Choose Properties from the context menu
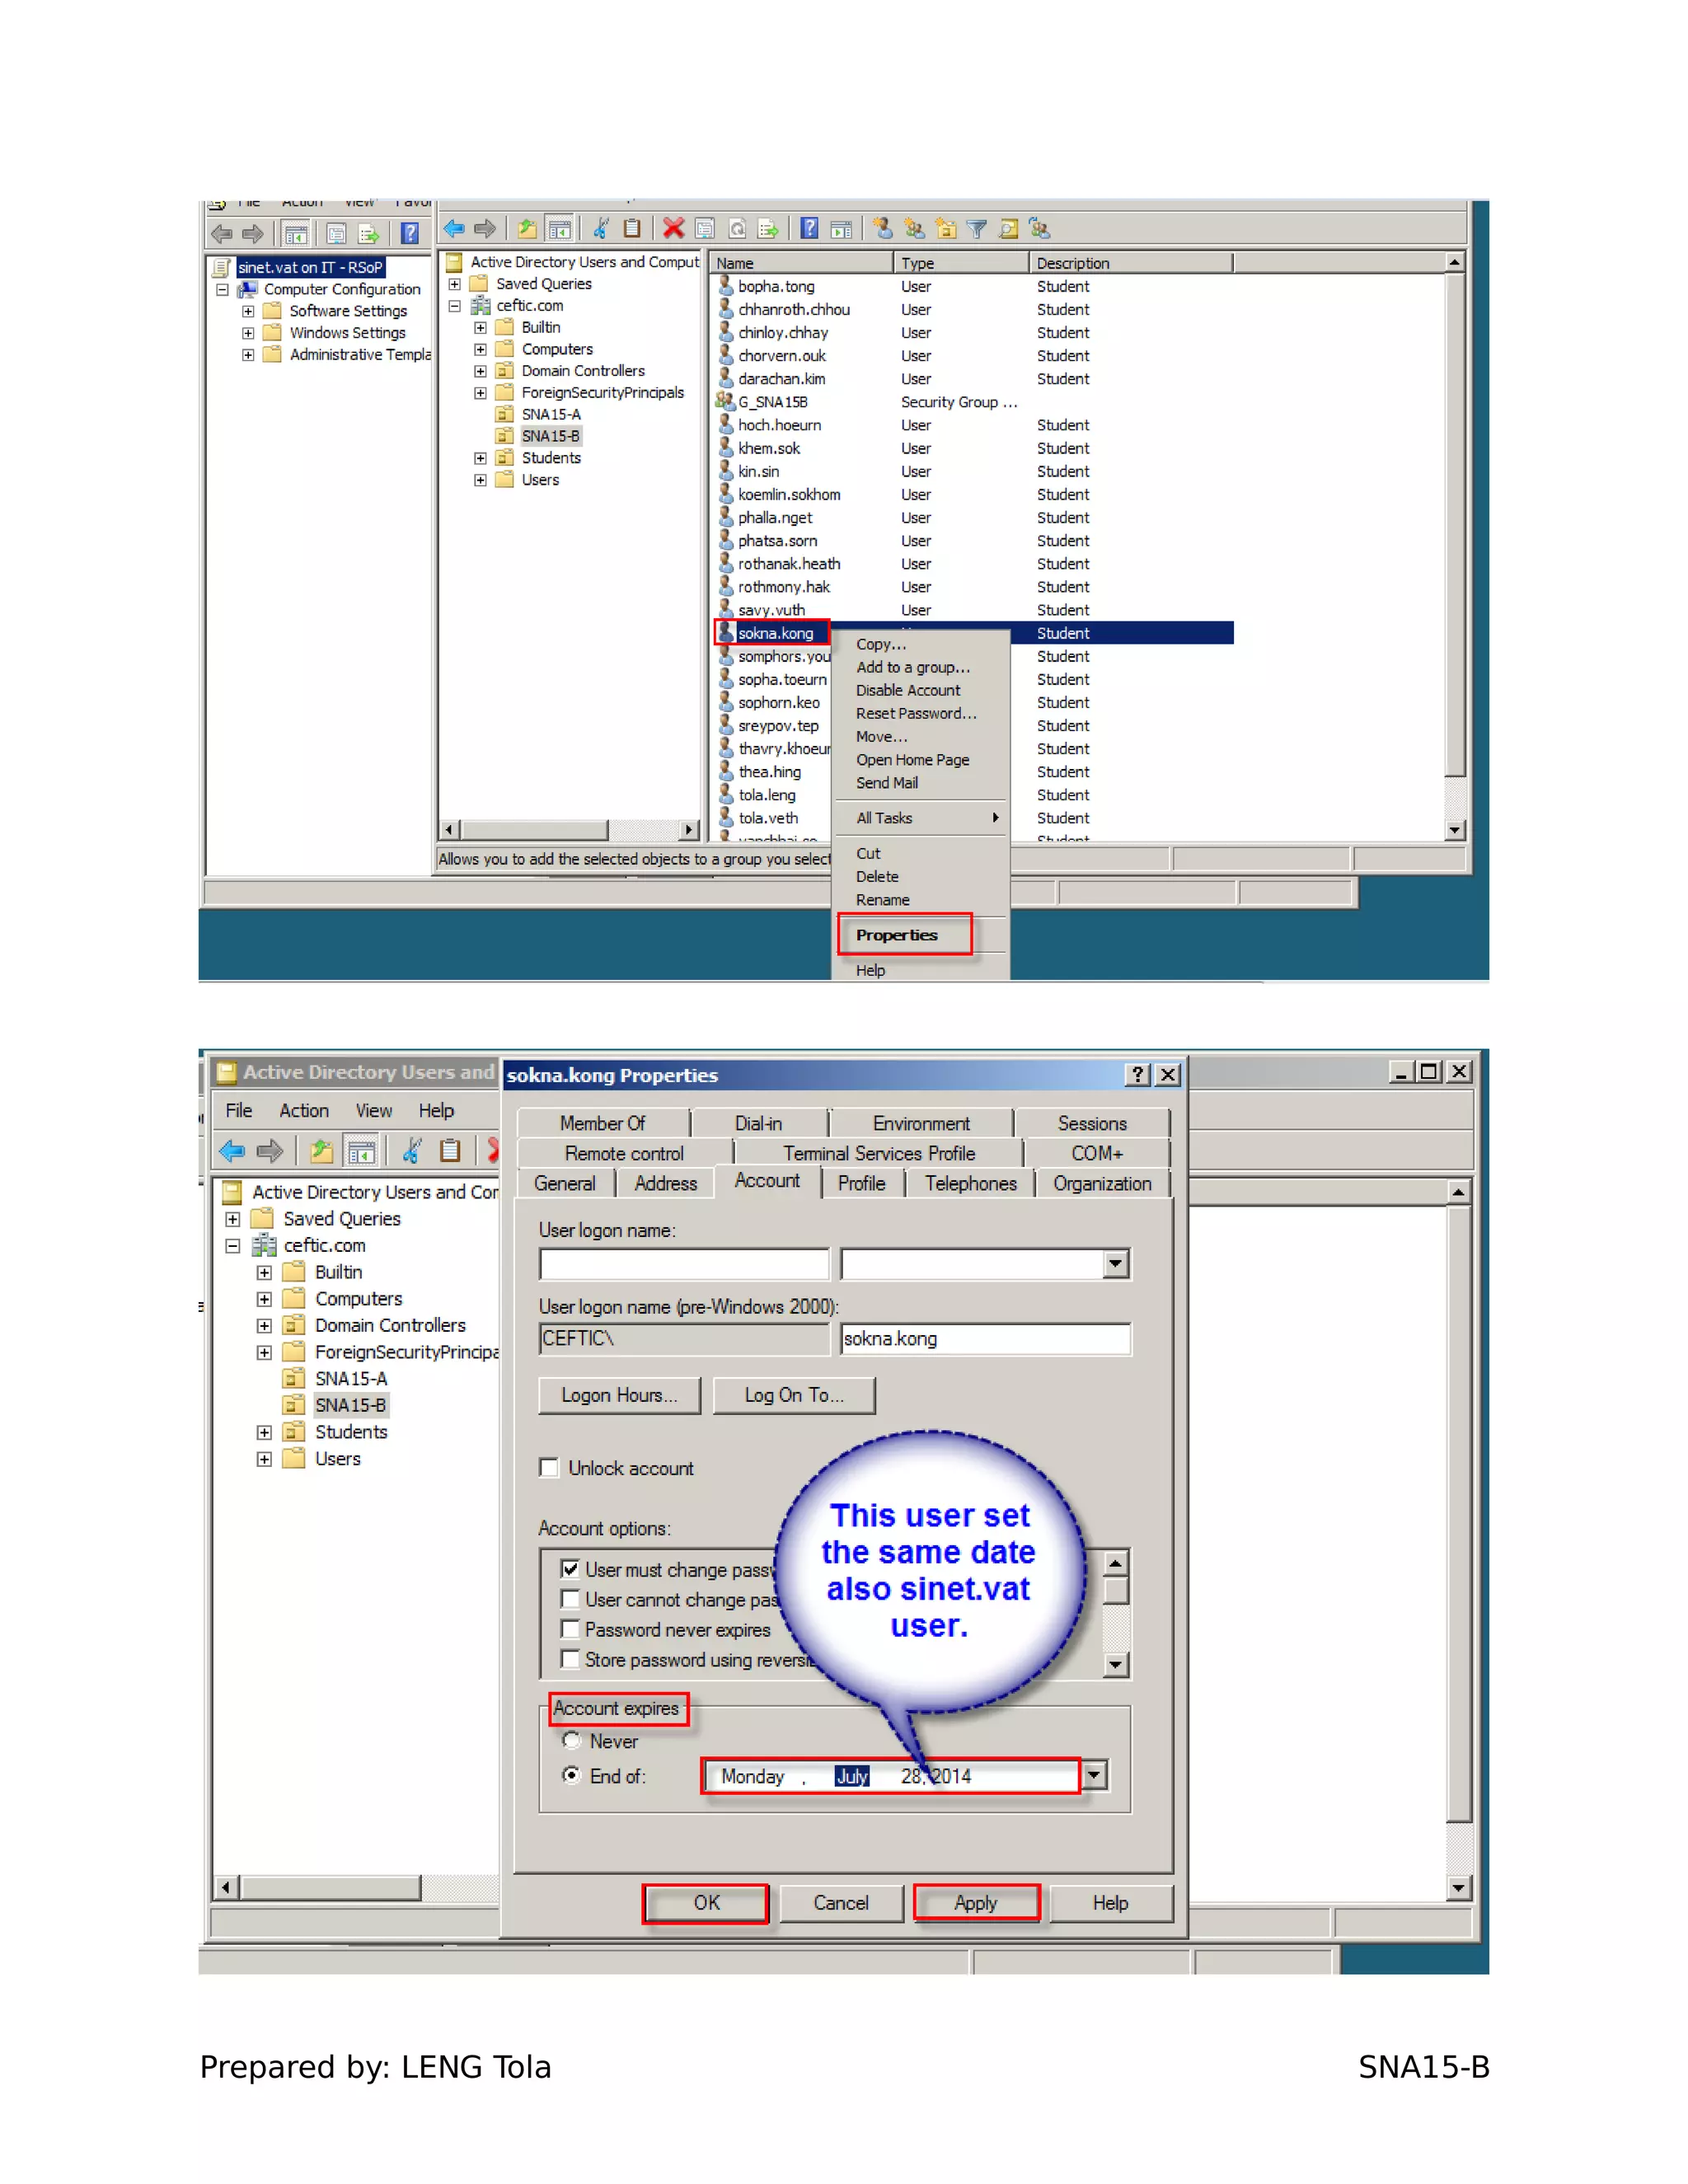The height and width of the screenshot is (2184, 1688). [x=897, y=935]
